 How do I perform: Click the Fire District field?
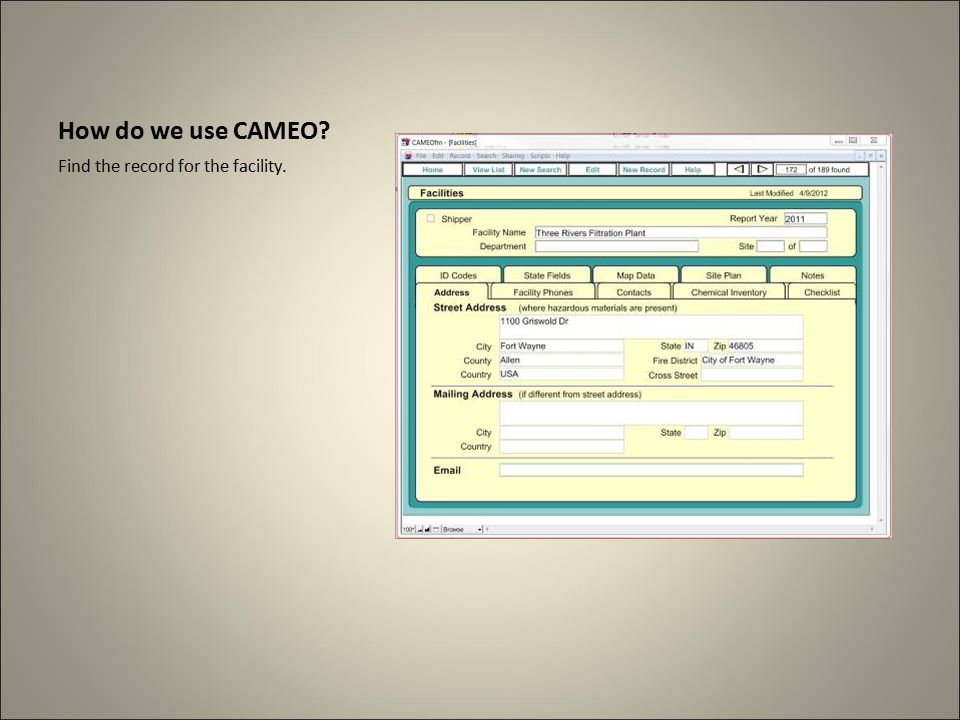752,360
